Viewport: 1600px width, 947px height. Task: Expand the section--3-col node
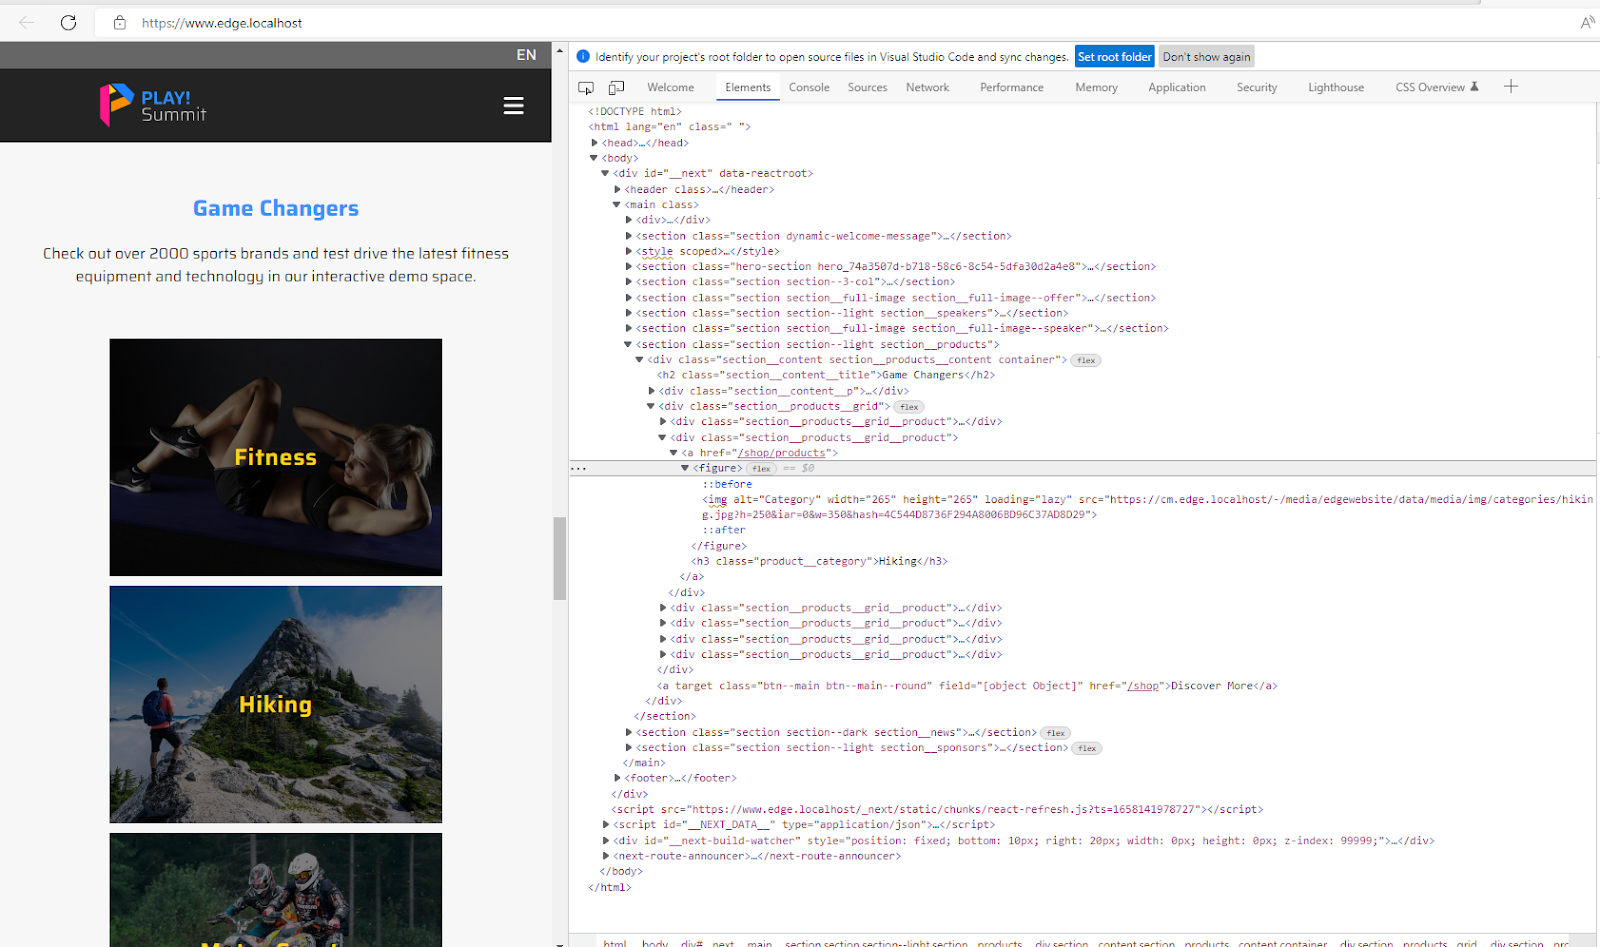click(x=628, y=282)
